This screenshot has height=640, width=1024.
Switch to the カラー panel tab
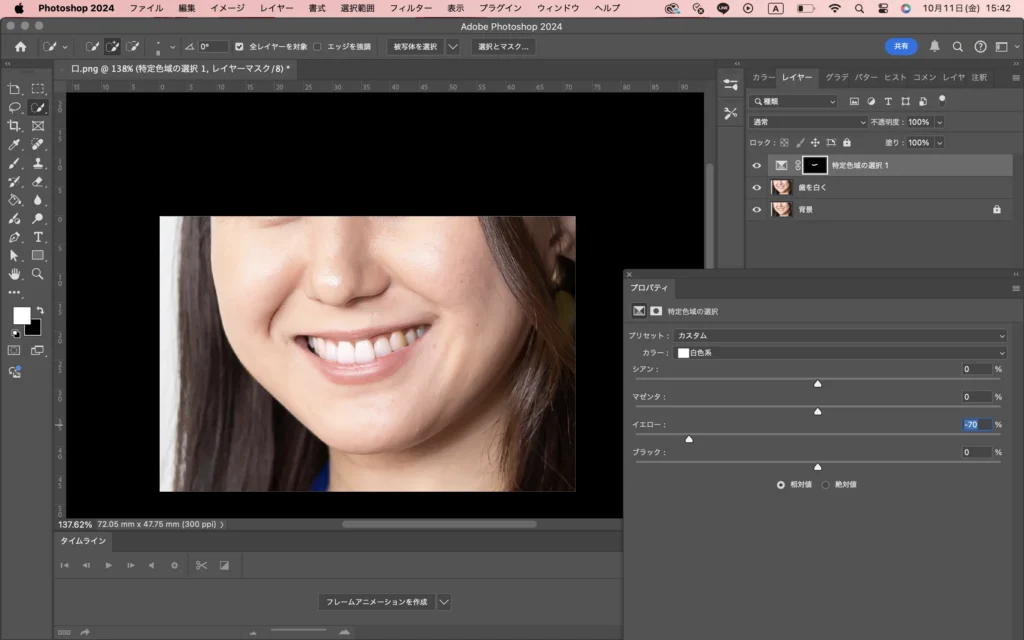tap(764, 77)
